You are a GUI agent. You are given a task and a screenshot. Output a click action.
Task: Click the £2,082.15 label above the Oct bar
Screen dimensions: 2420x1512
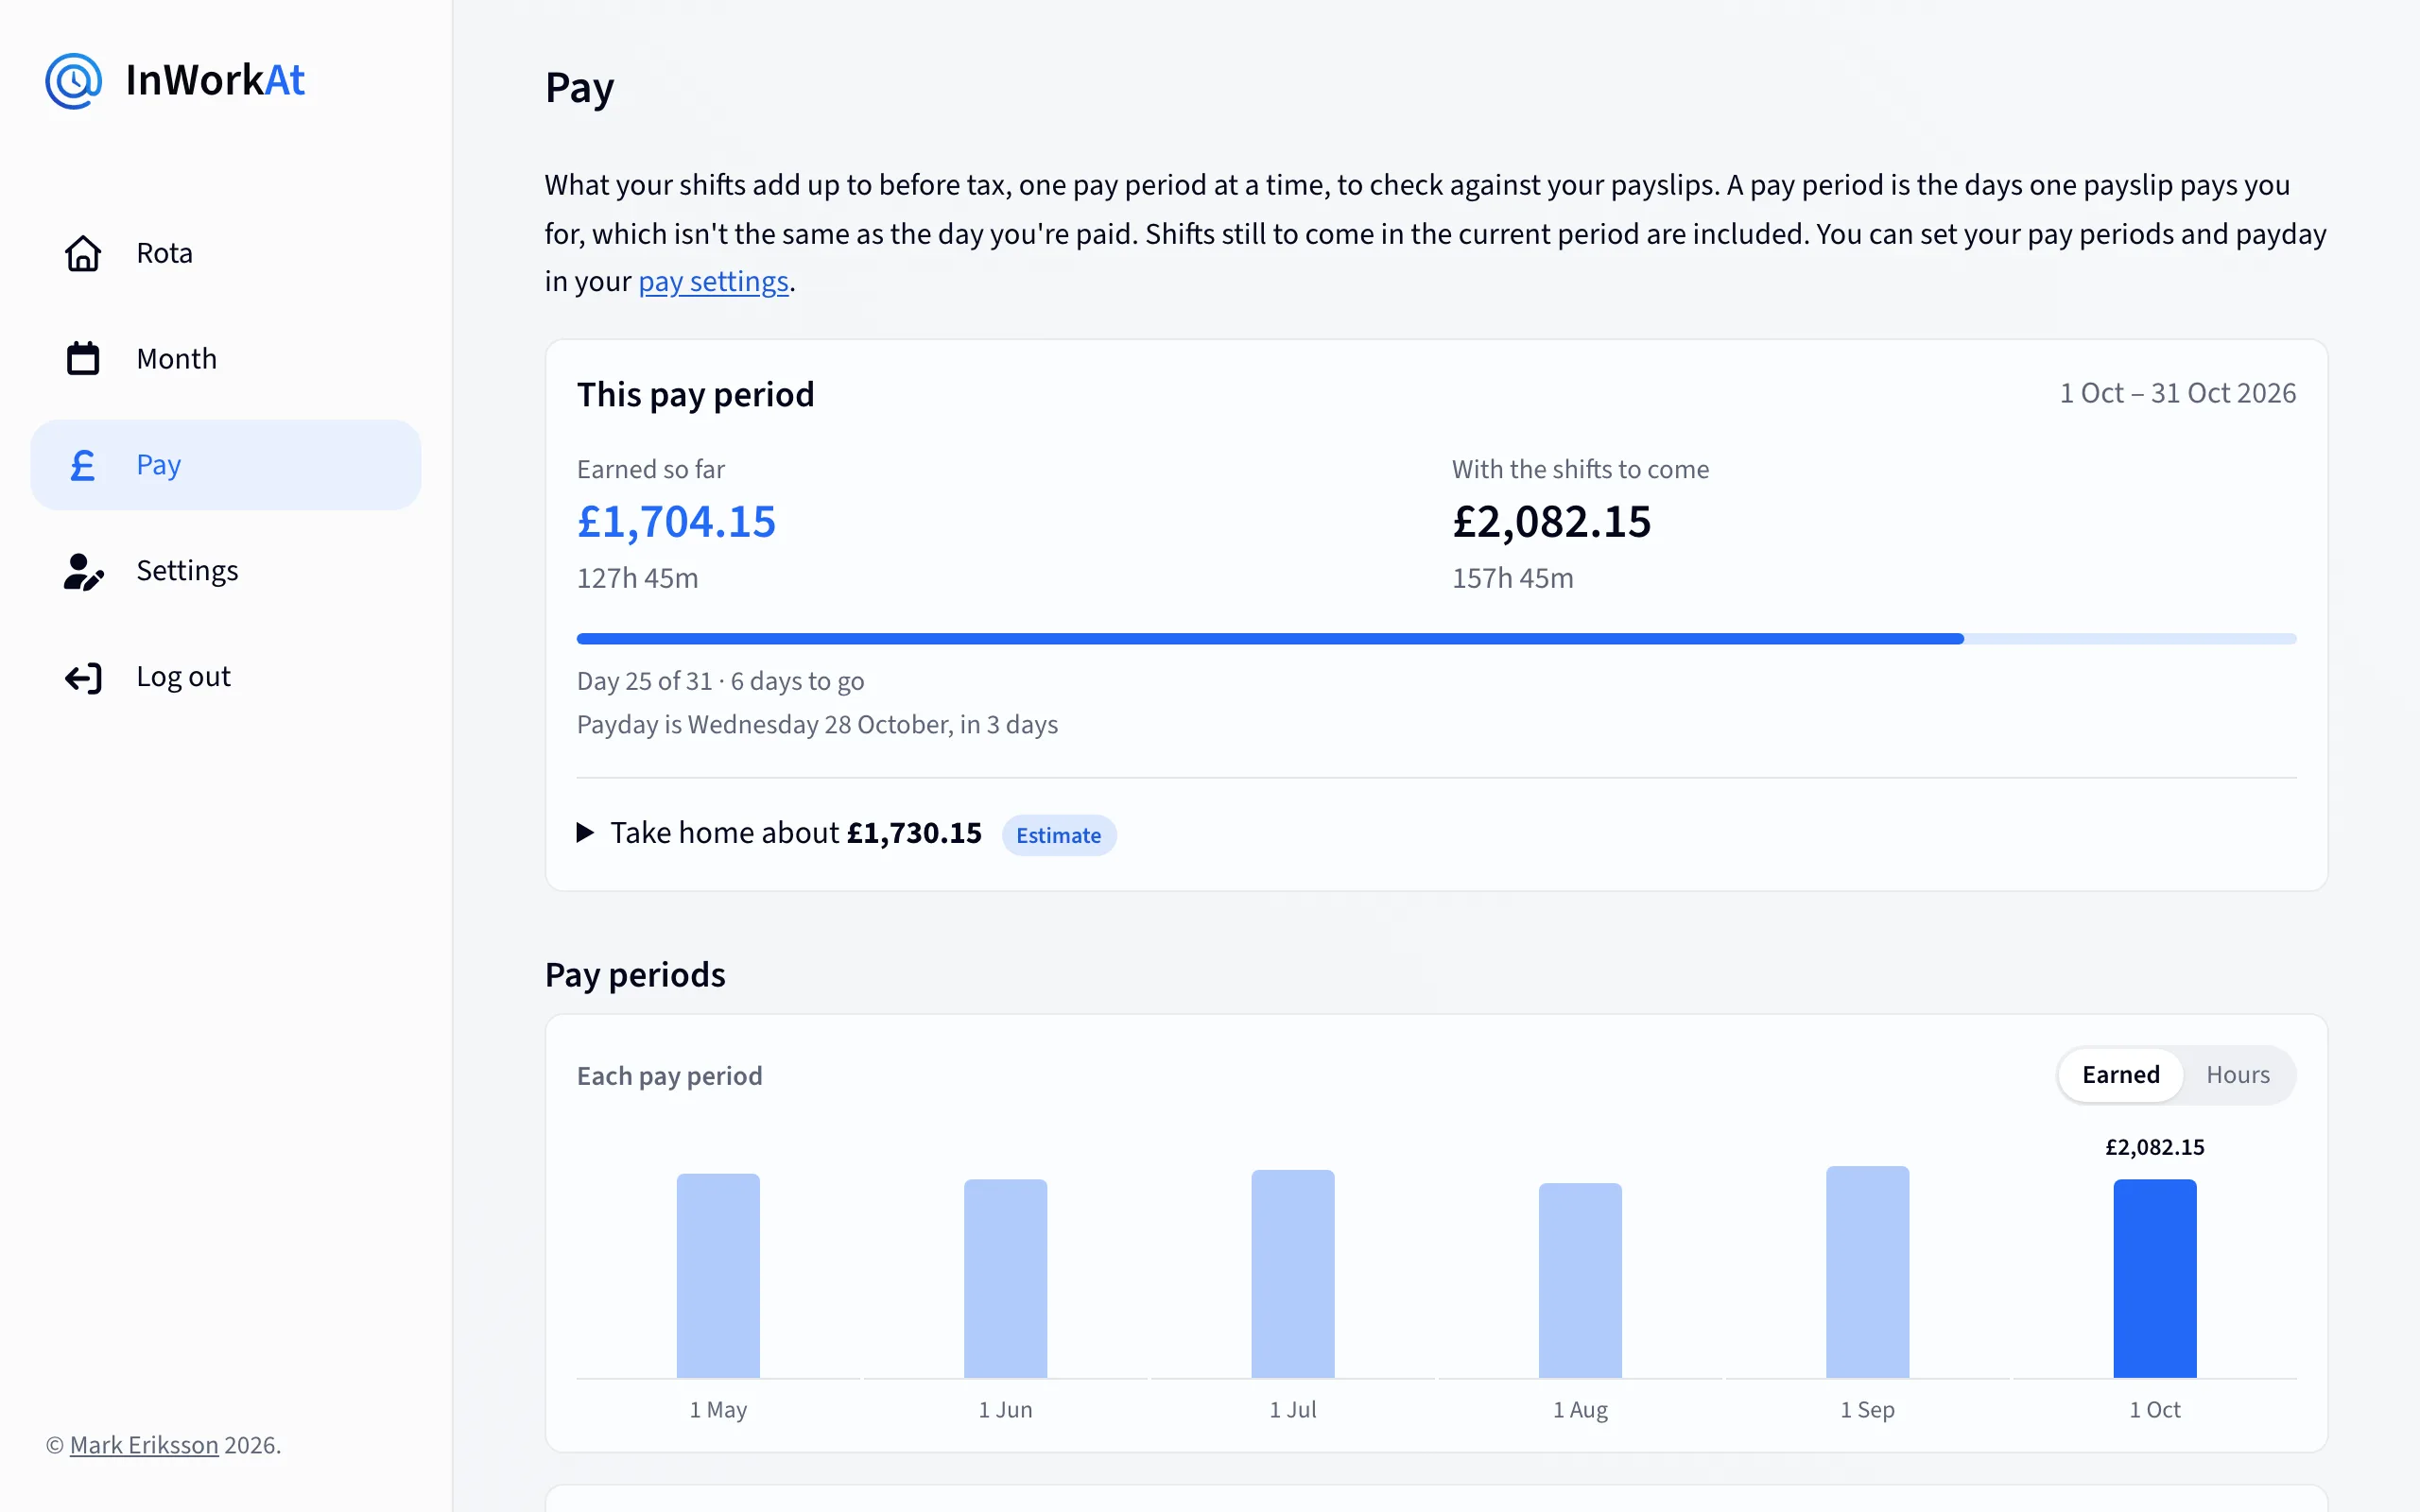coord(2154,1147)
